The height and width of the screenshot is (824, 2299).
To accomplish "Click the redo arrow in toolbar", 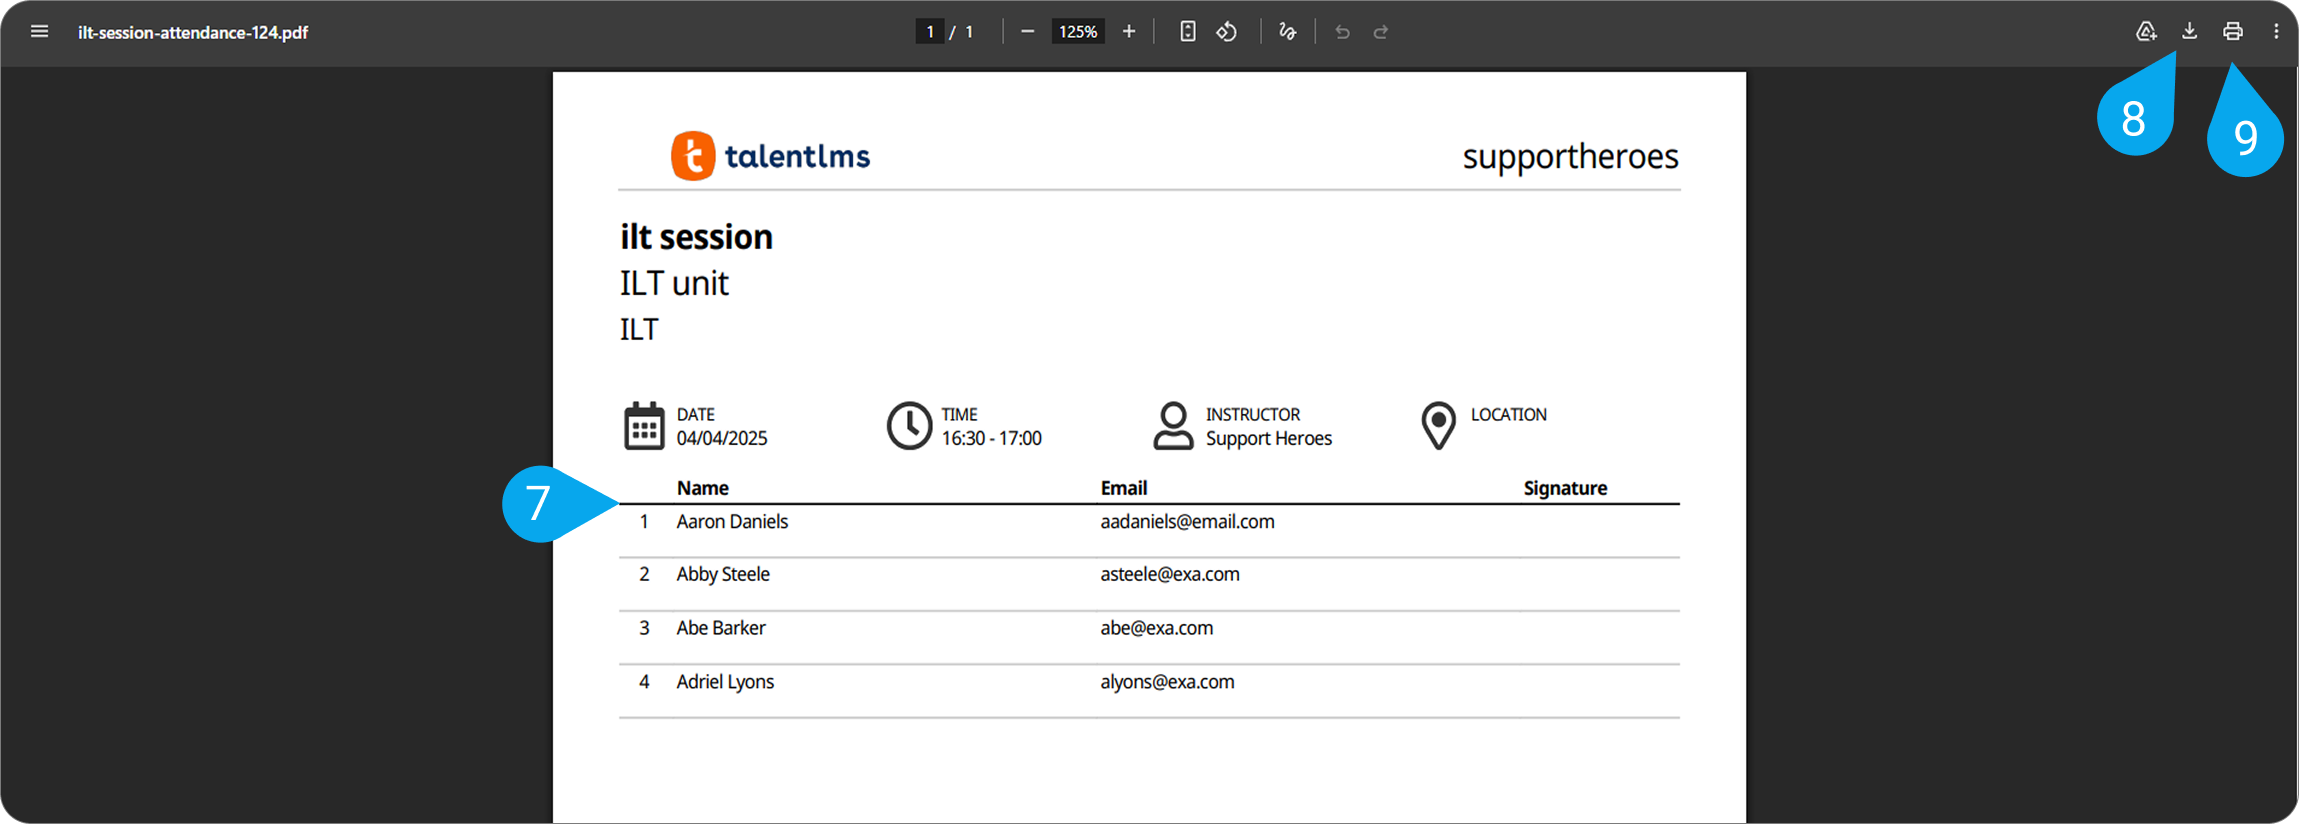I will coord(1381,32).
